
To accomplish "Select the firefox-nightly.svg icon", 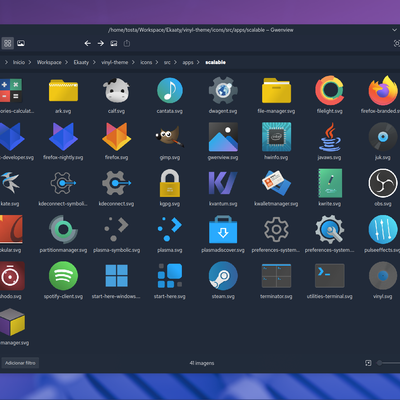I will [63, 137].
